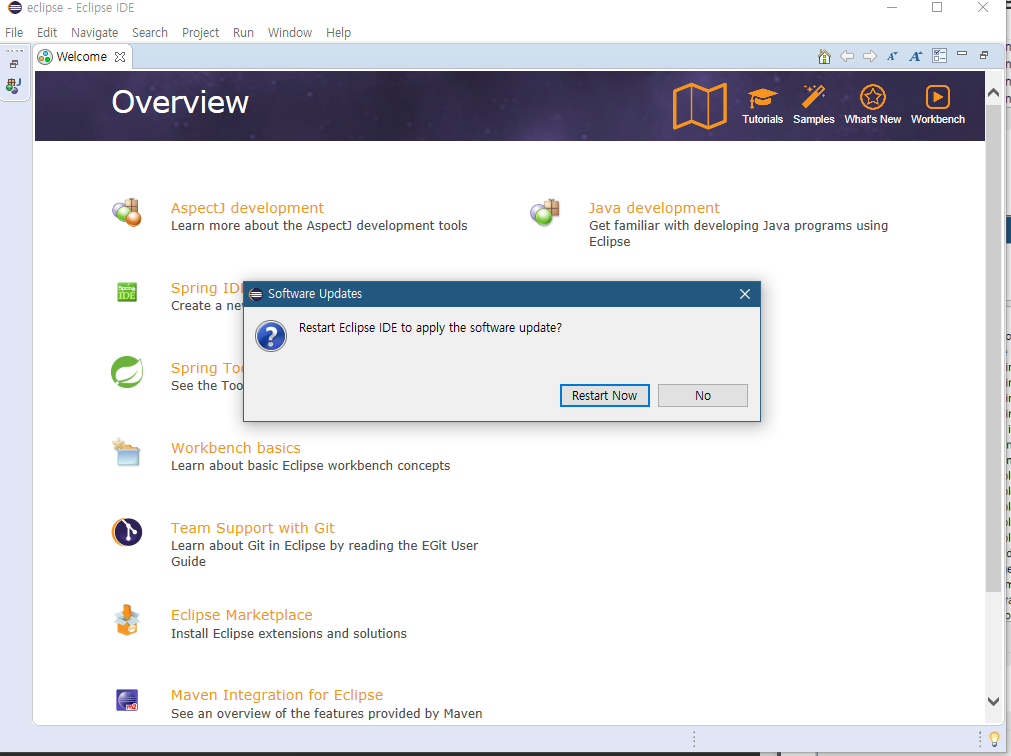This screenshot has height=756, width=1011.
Task: Reduce font size icon
Action: [x=892, y=57]
